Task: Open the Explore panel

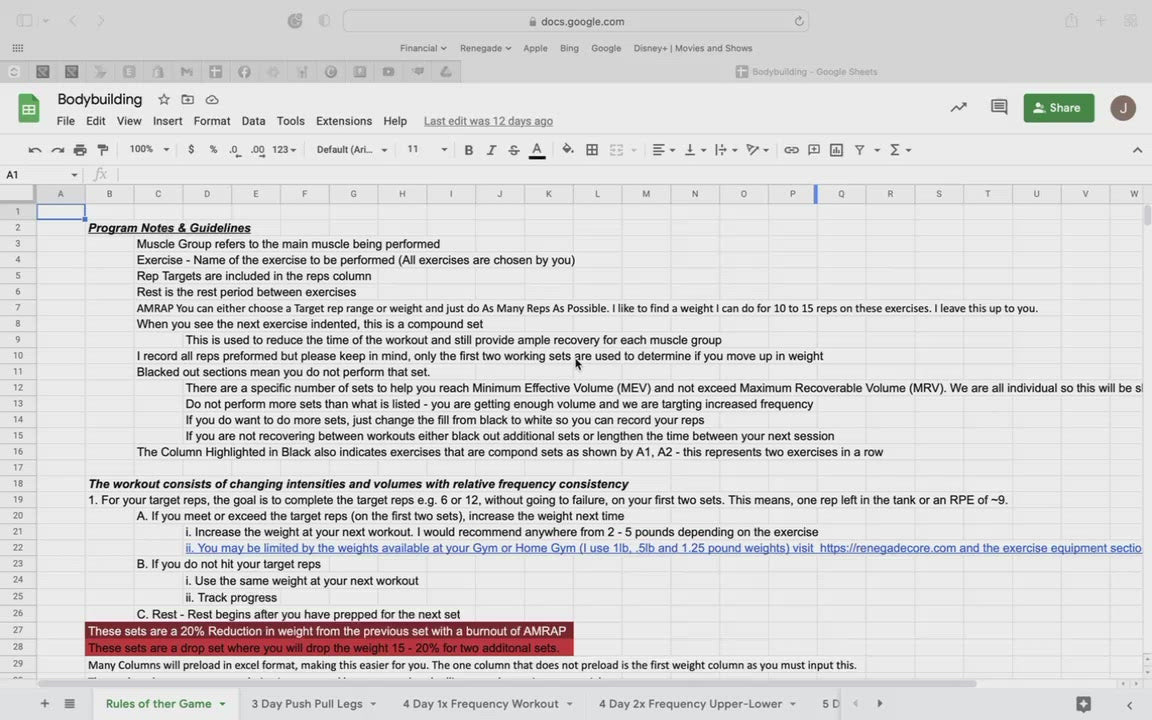Action: [1083, 704]
